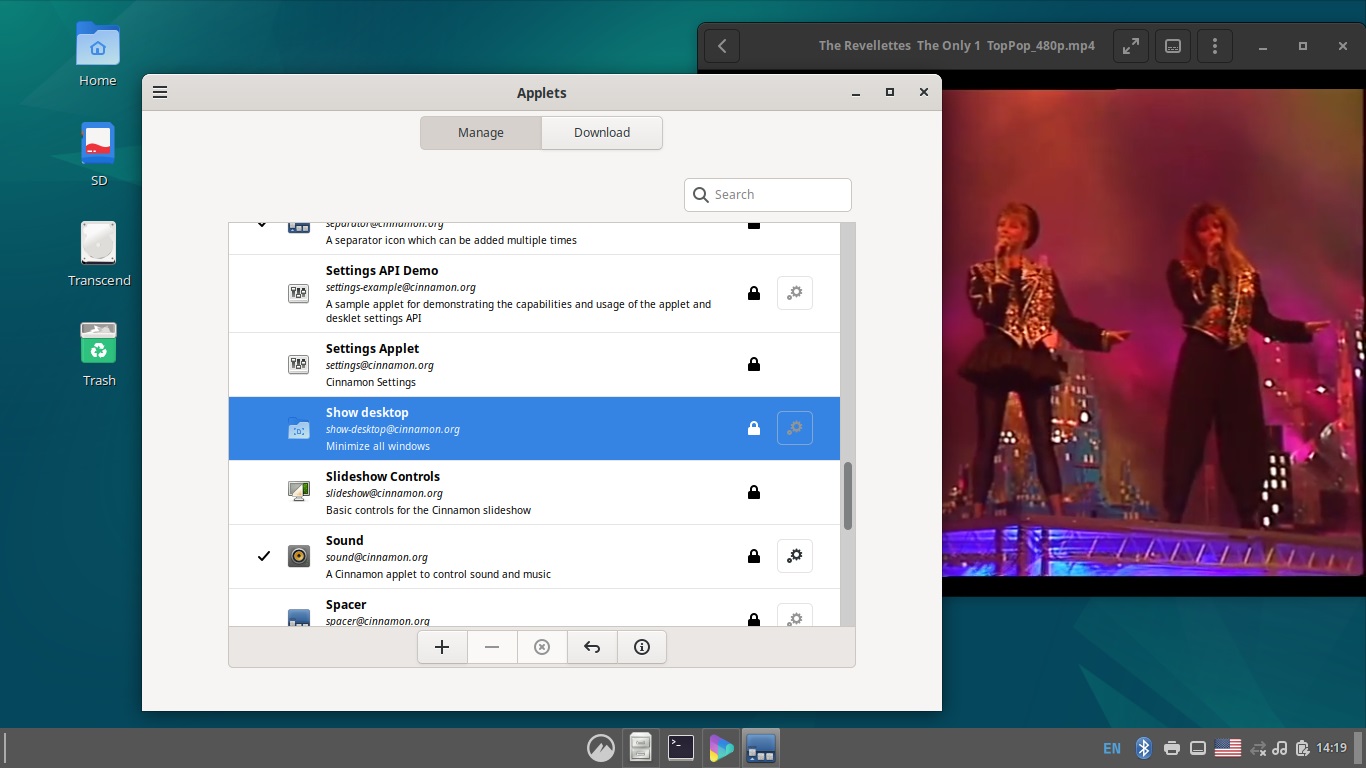Select the SD card desktop icon

click(98, 154)
